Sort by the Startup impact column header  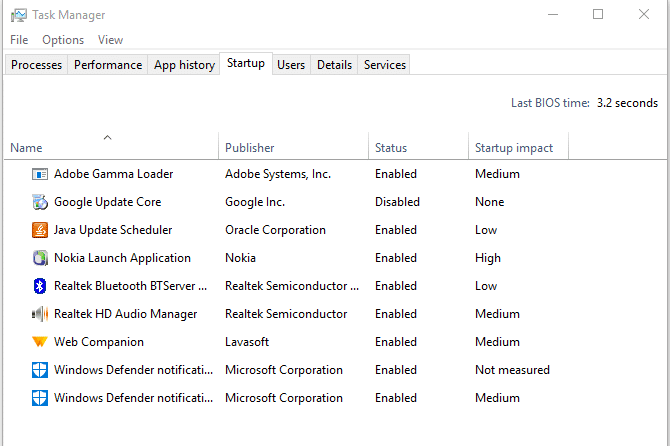(x=514, y=148)
